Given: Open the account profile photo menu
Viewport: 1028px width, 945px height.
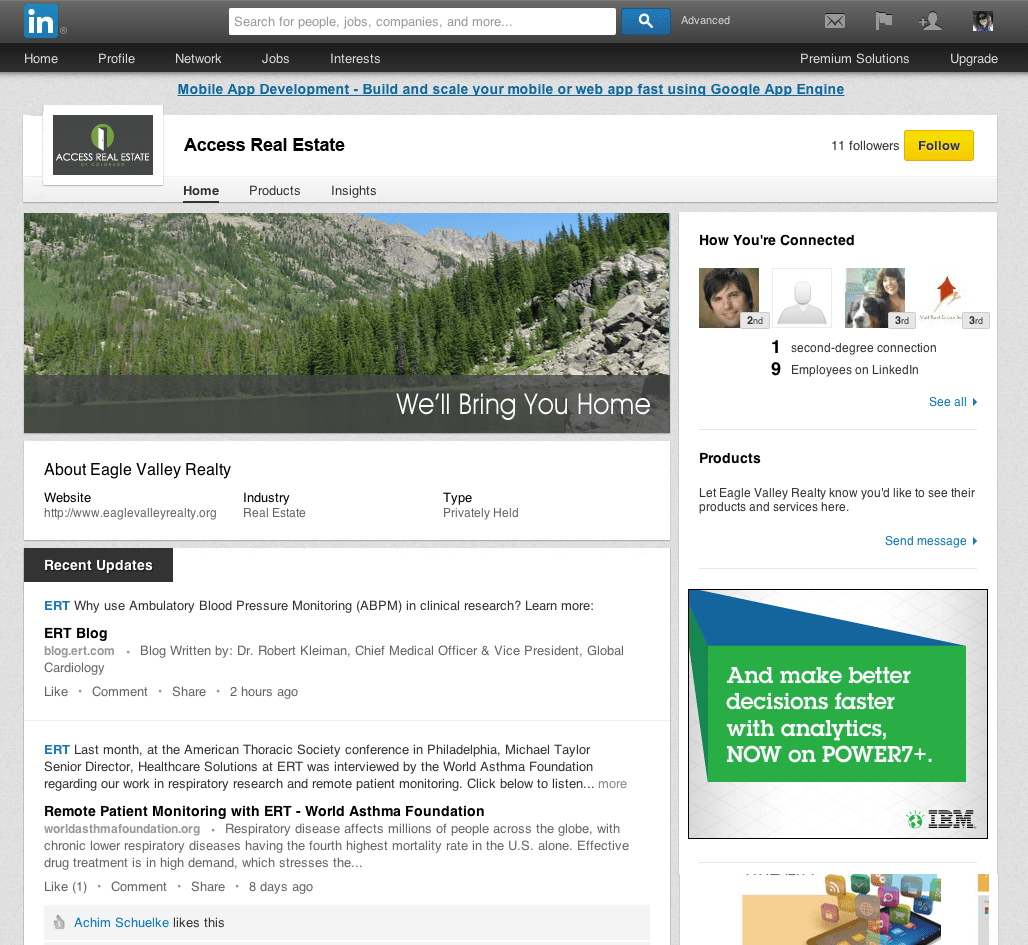Looking at the screenshot, I should coord(982,21).
